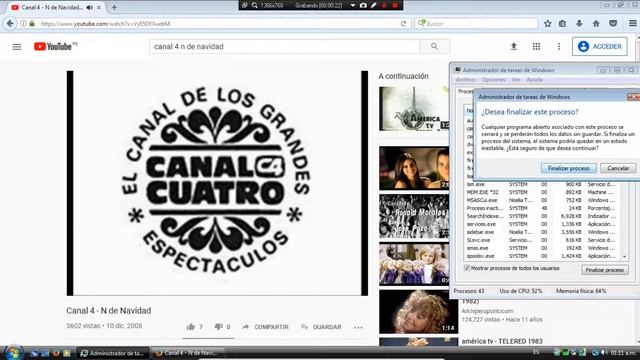Click the recorder zoom magnifier icon

pos(255,5)
